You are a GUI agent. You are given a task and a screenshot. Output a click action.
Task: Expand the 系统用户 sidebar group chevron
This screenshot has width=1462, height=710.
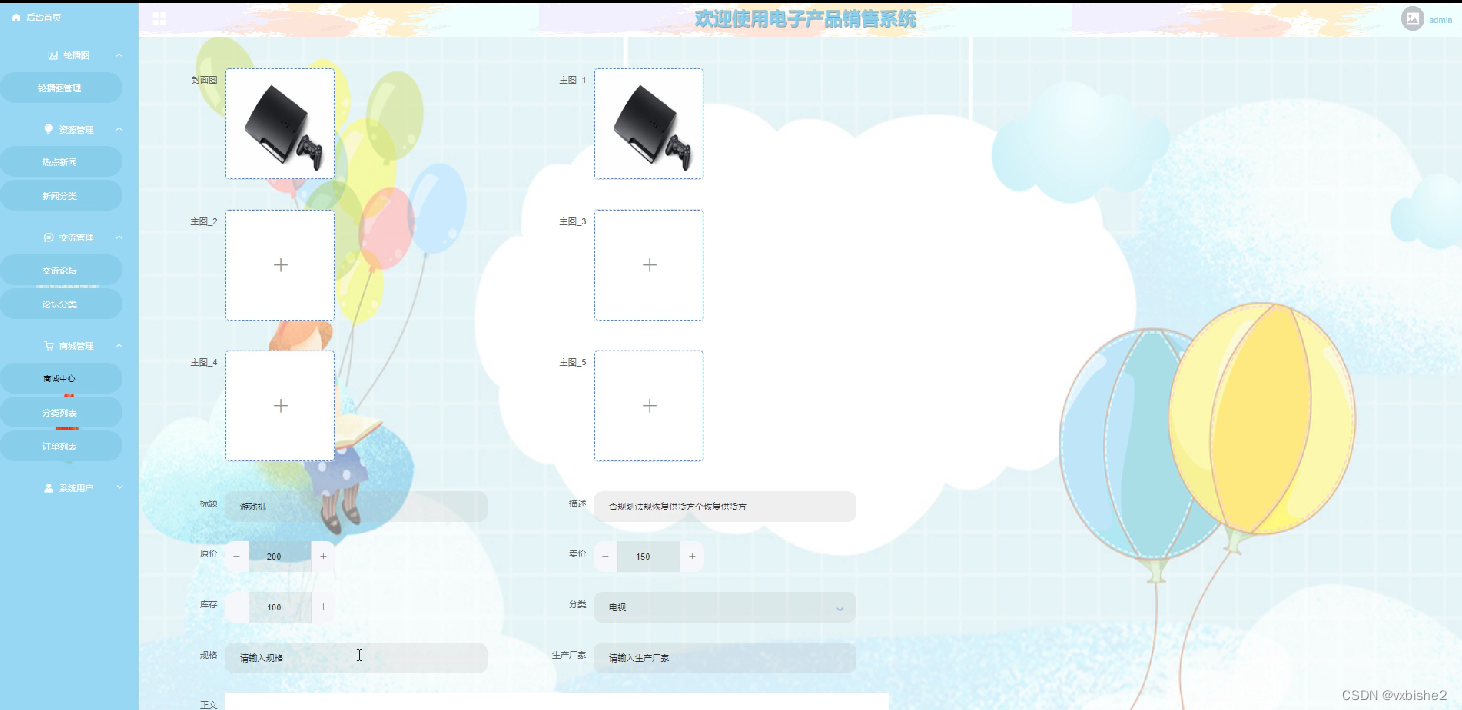tap(119, 487)
